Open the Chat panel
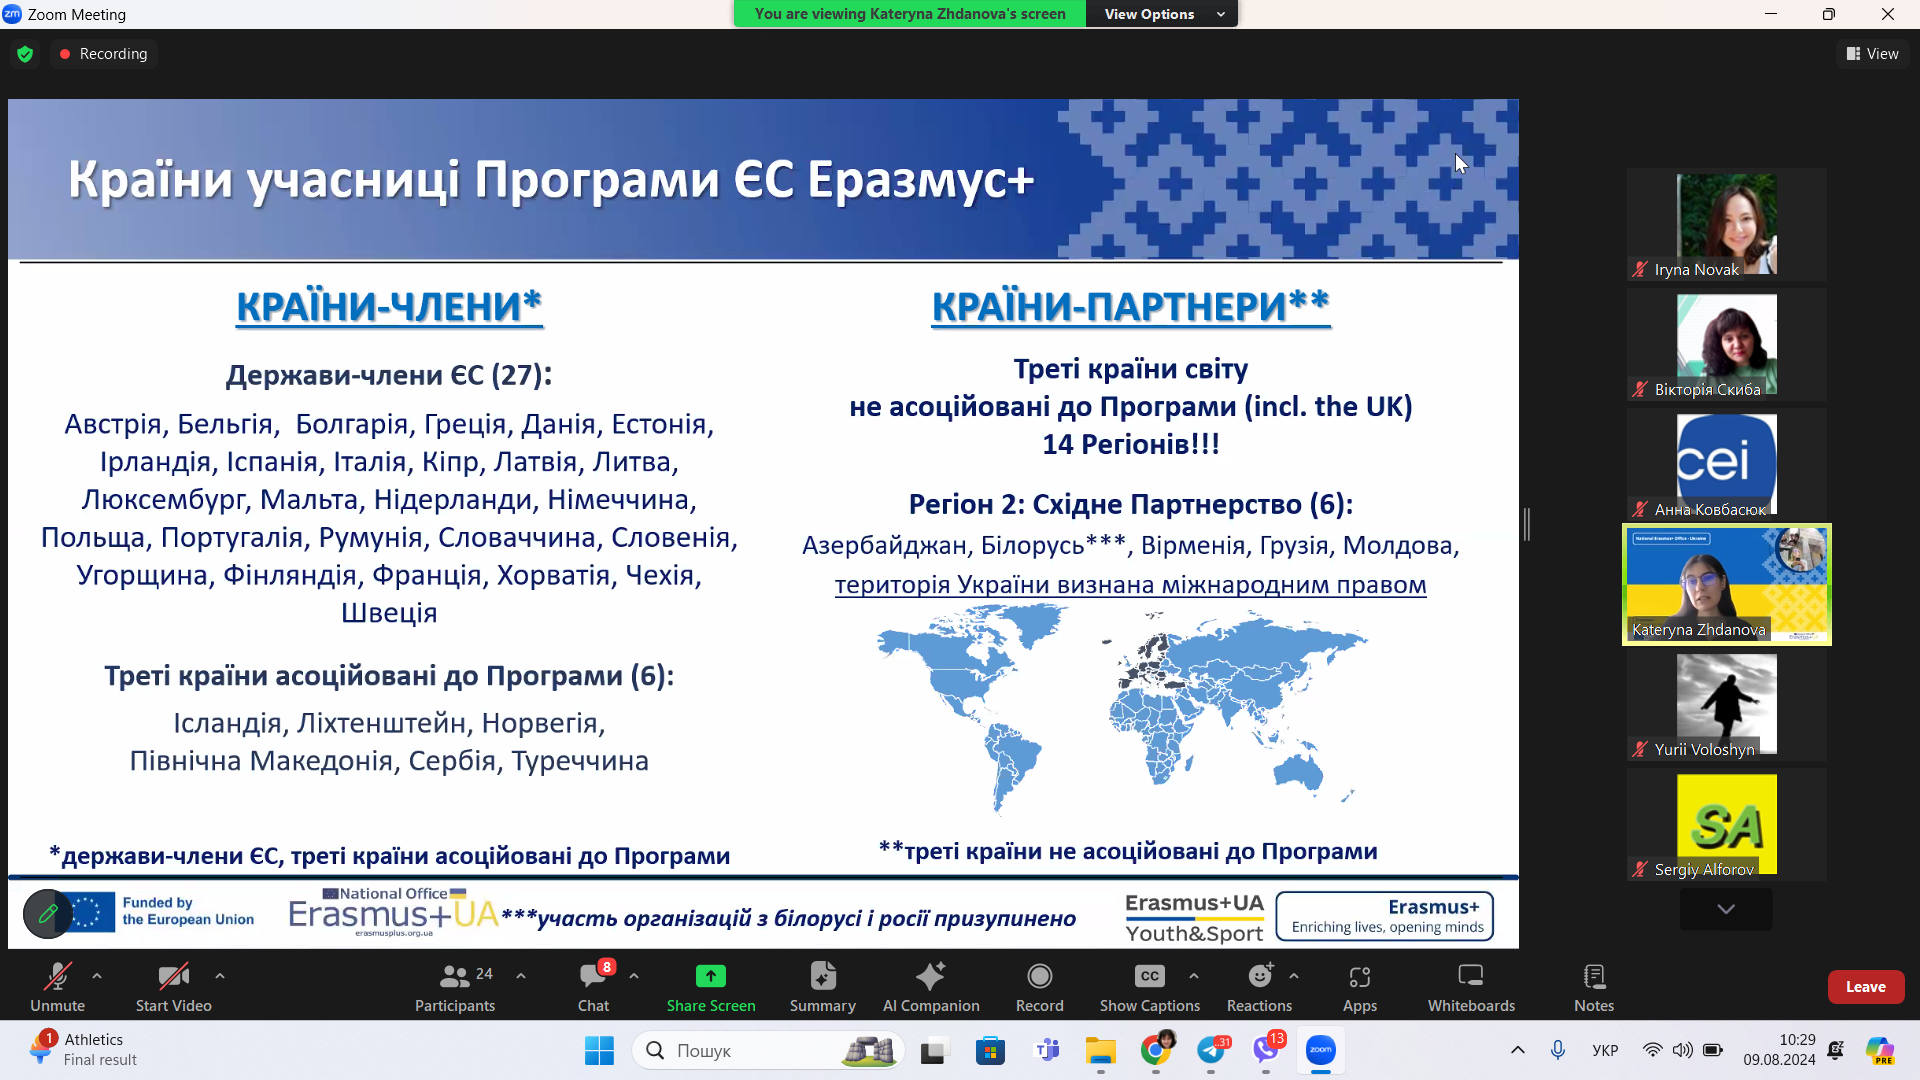Viewport: 1920px width, 1080px height. click(x=594, y=986)
